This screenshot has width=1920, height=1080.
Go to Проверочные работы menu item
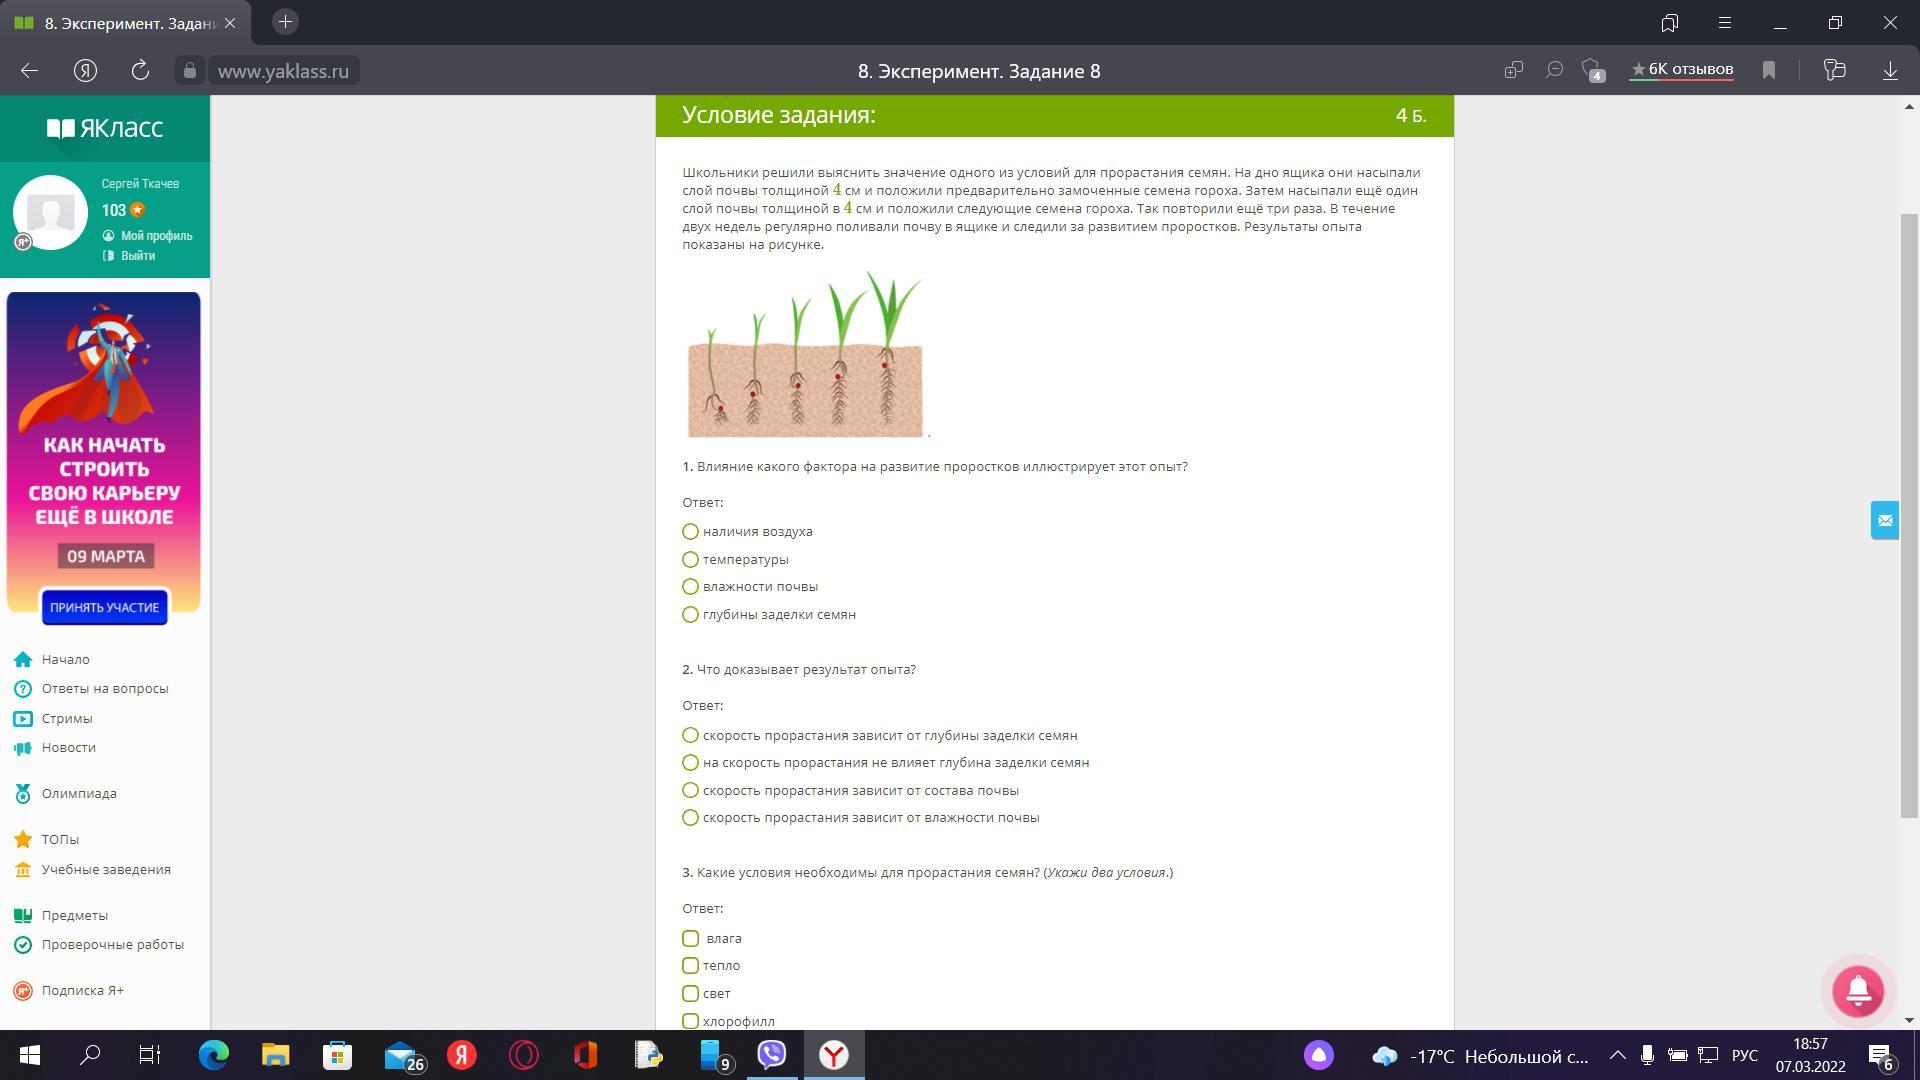click(x=112, y=945)
